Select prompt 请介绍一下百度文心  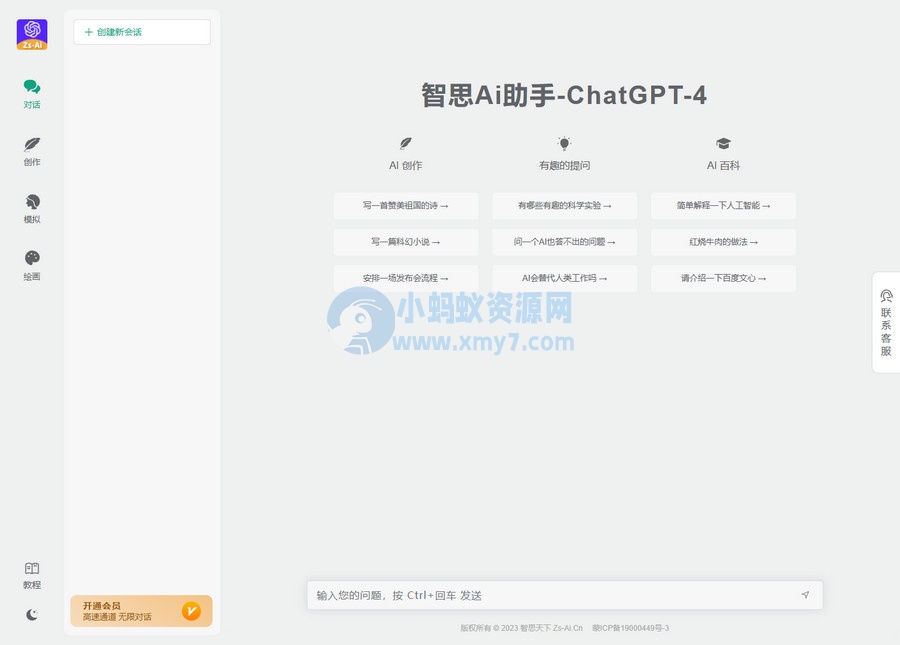pyautogui.click(x=723, y=278)
